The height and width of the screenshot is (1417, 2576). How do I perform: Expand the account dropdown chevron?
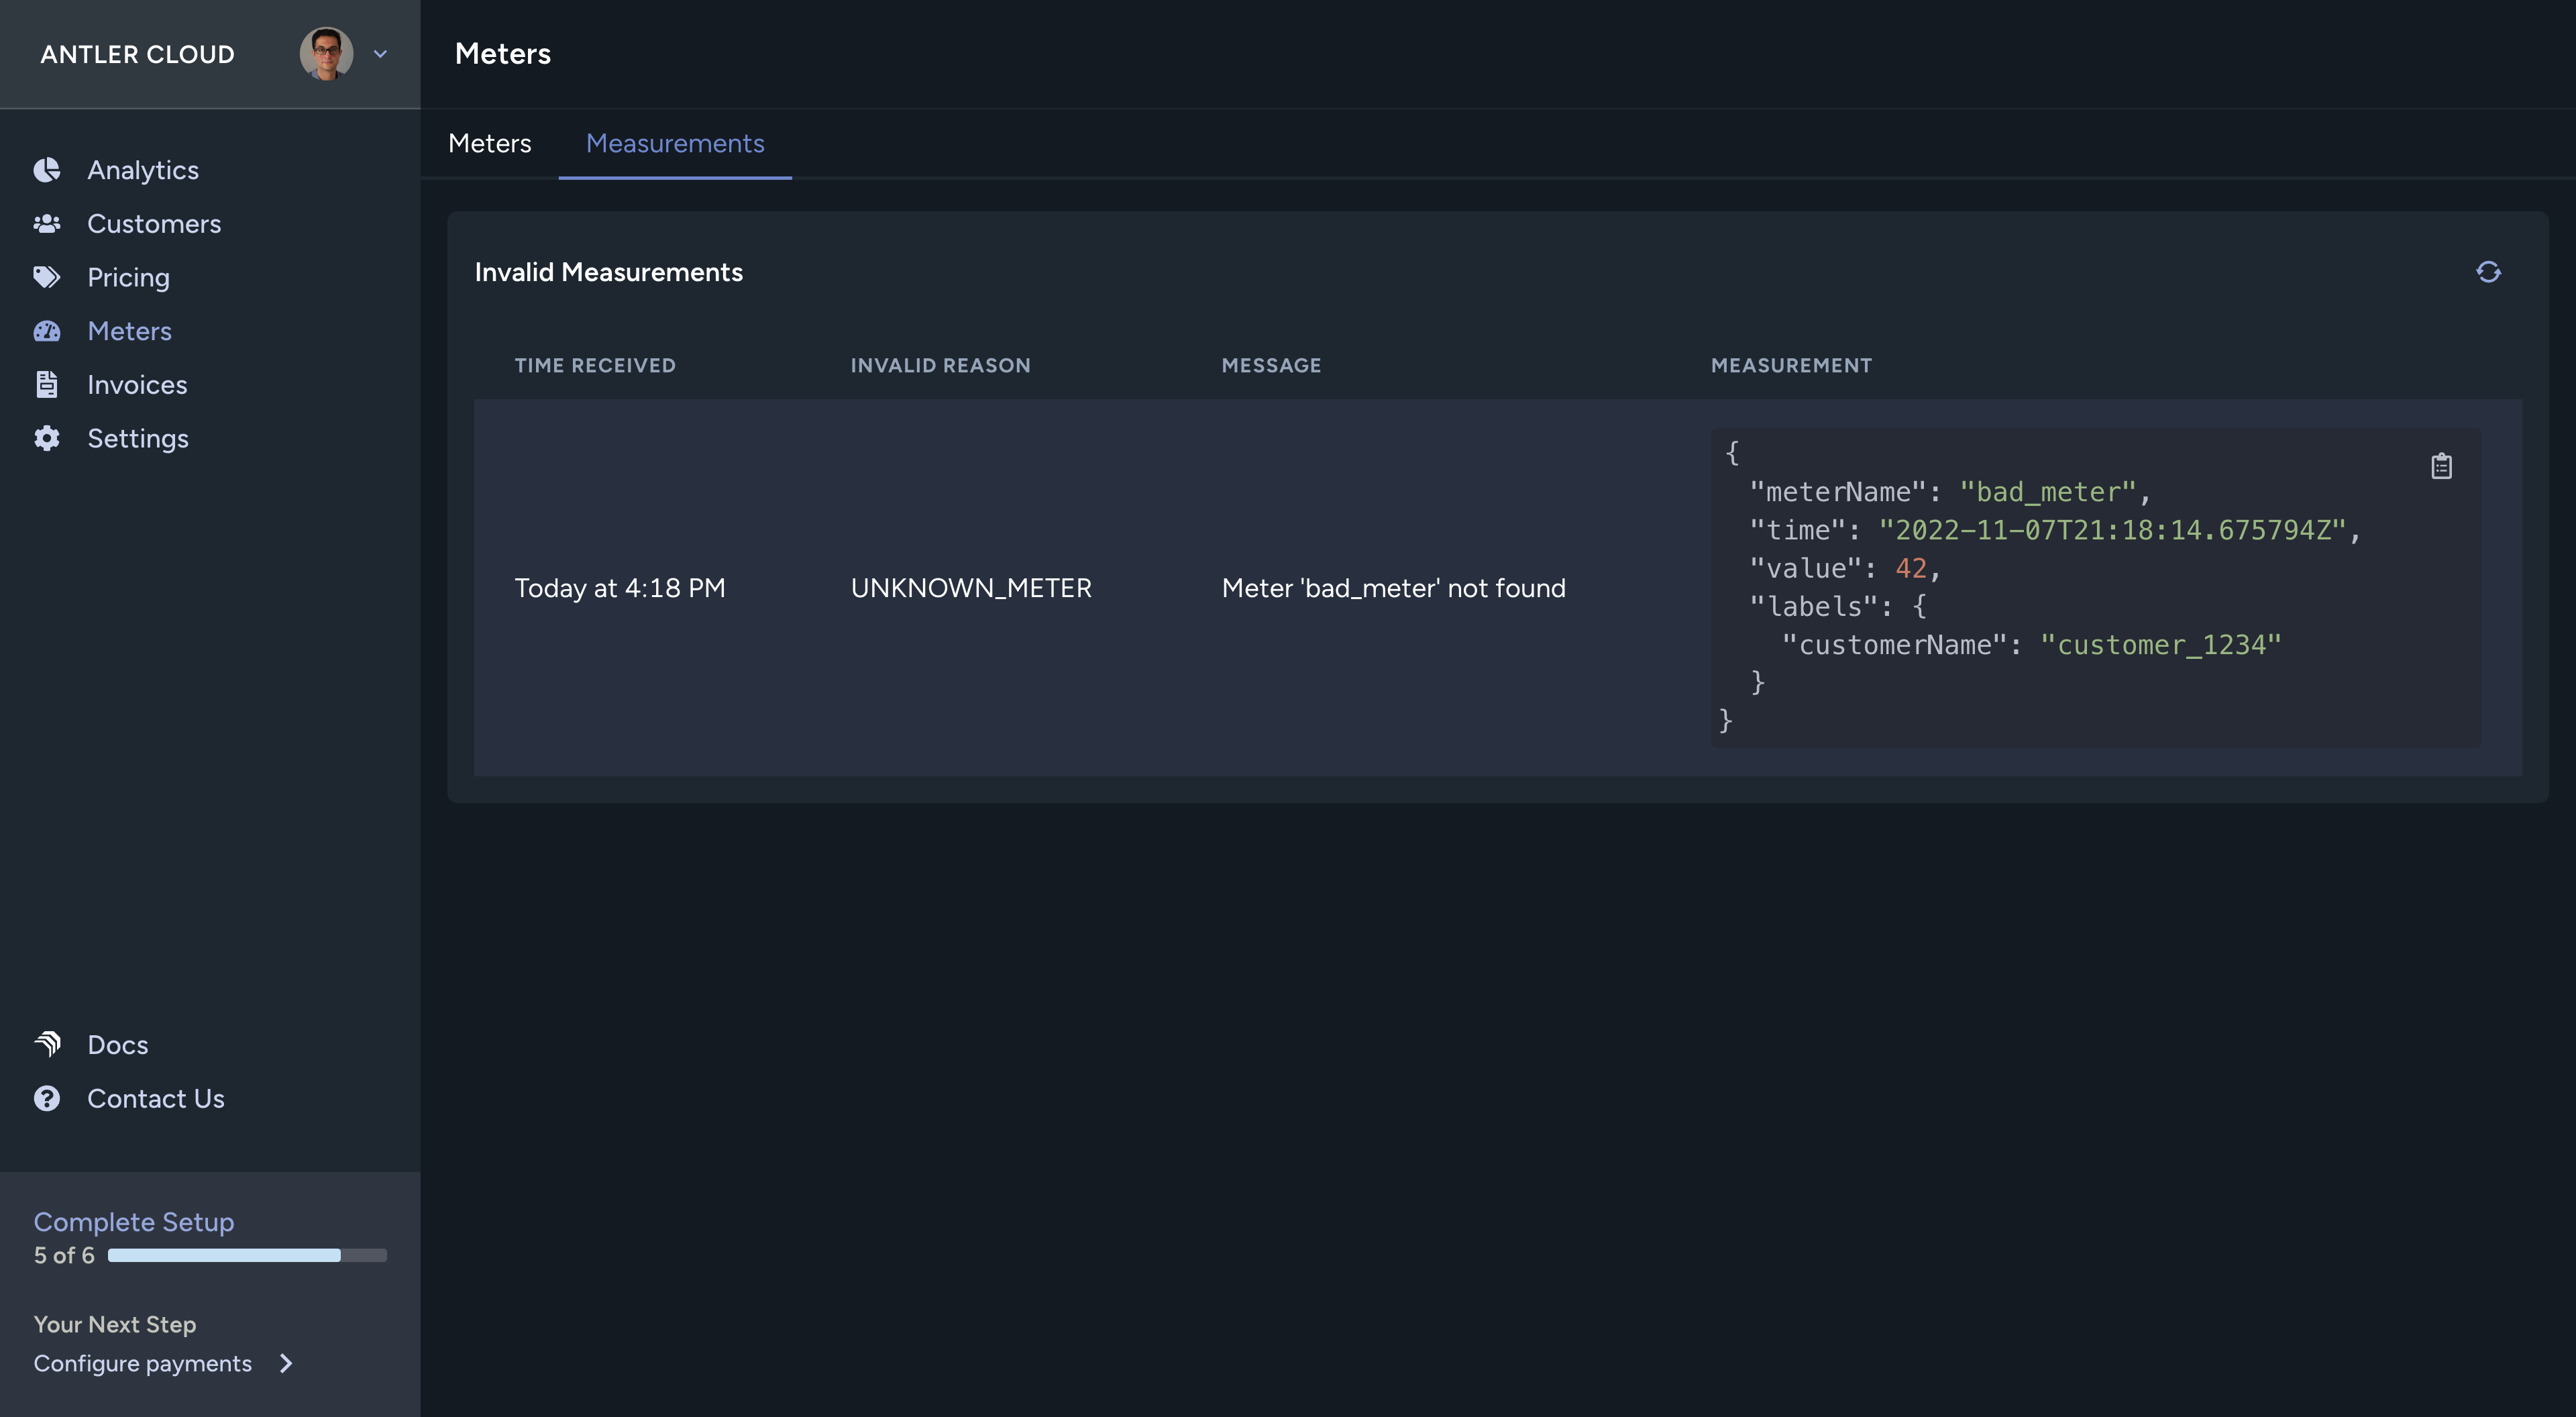click(x=380, y=54)
